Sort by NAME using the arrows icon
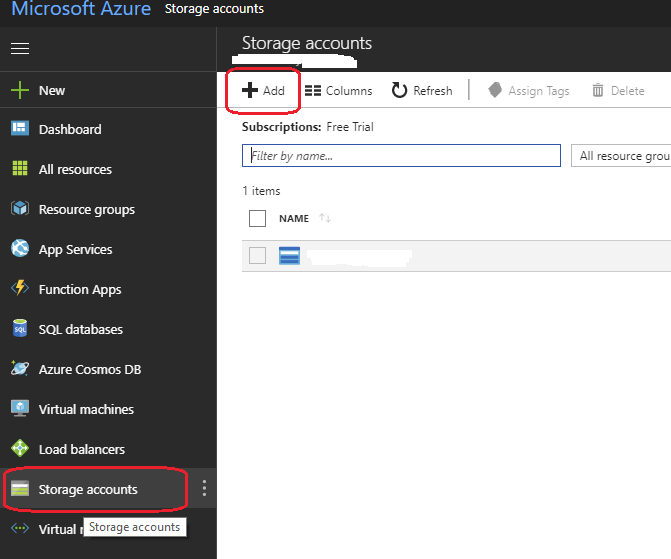This screenshot has width=671, height=559. 325,218
